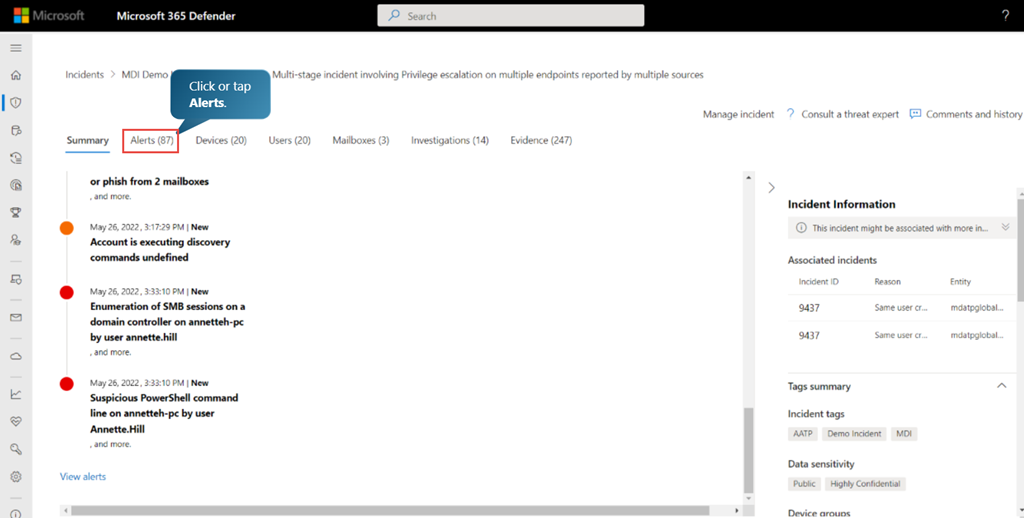Open the trophy Secure score icon
Viewport: 1024px width, 518px height.
click(15, 212)
